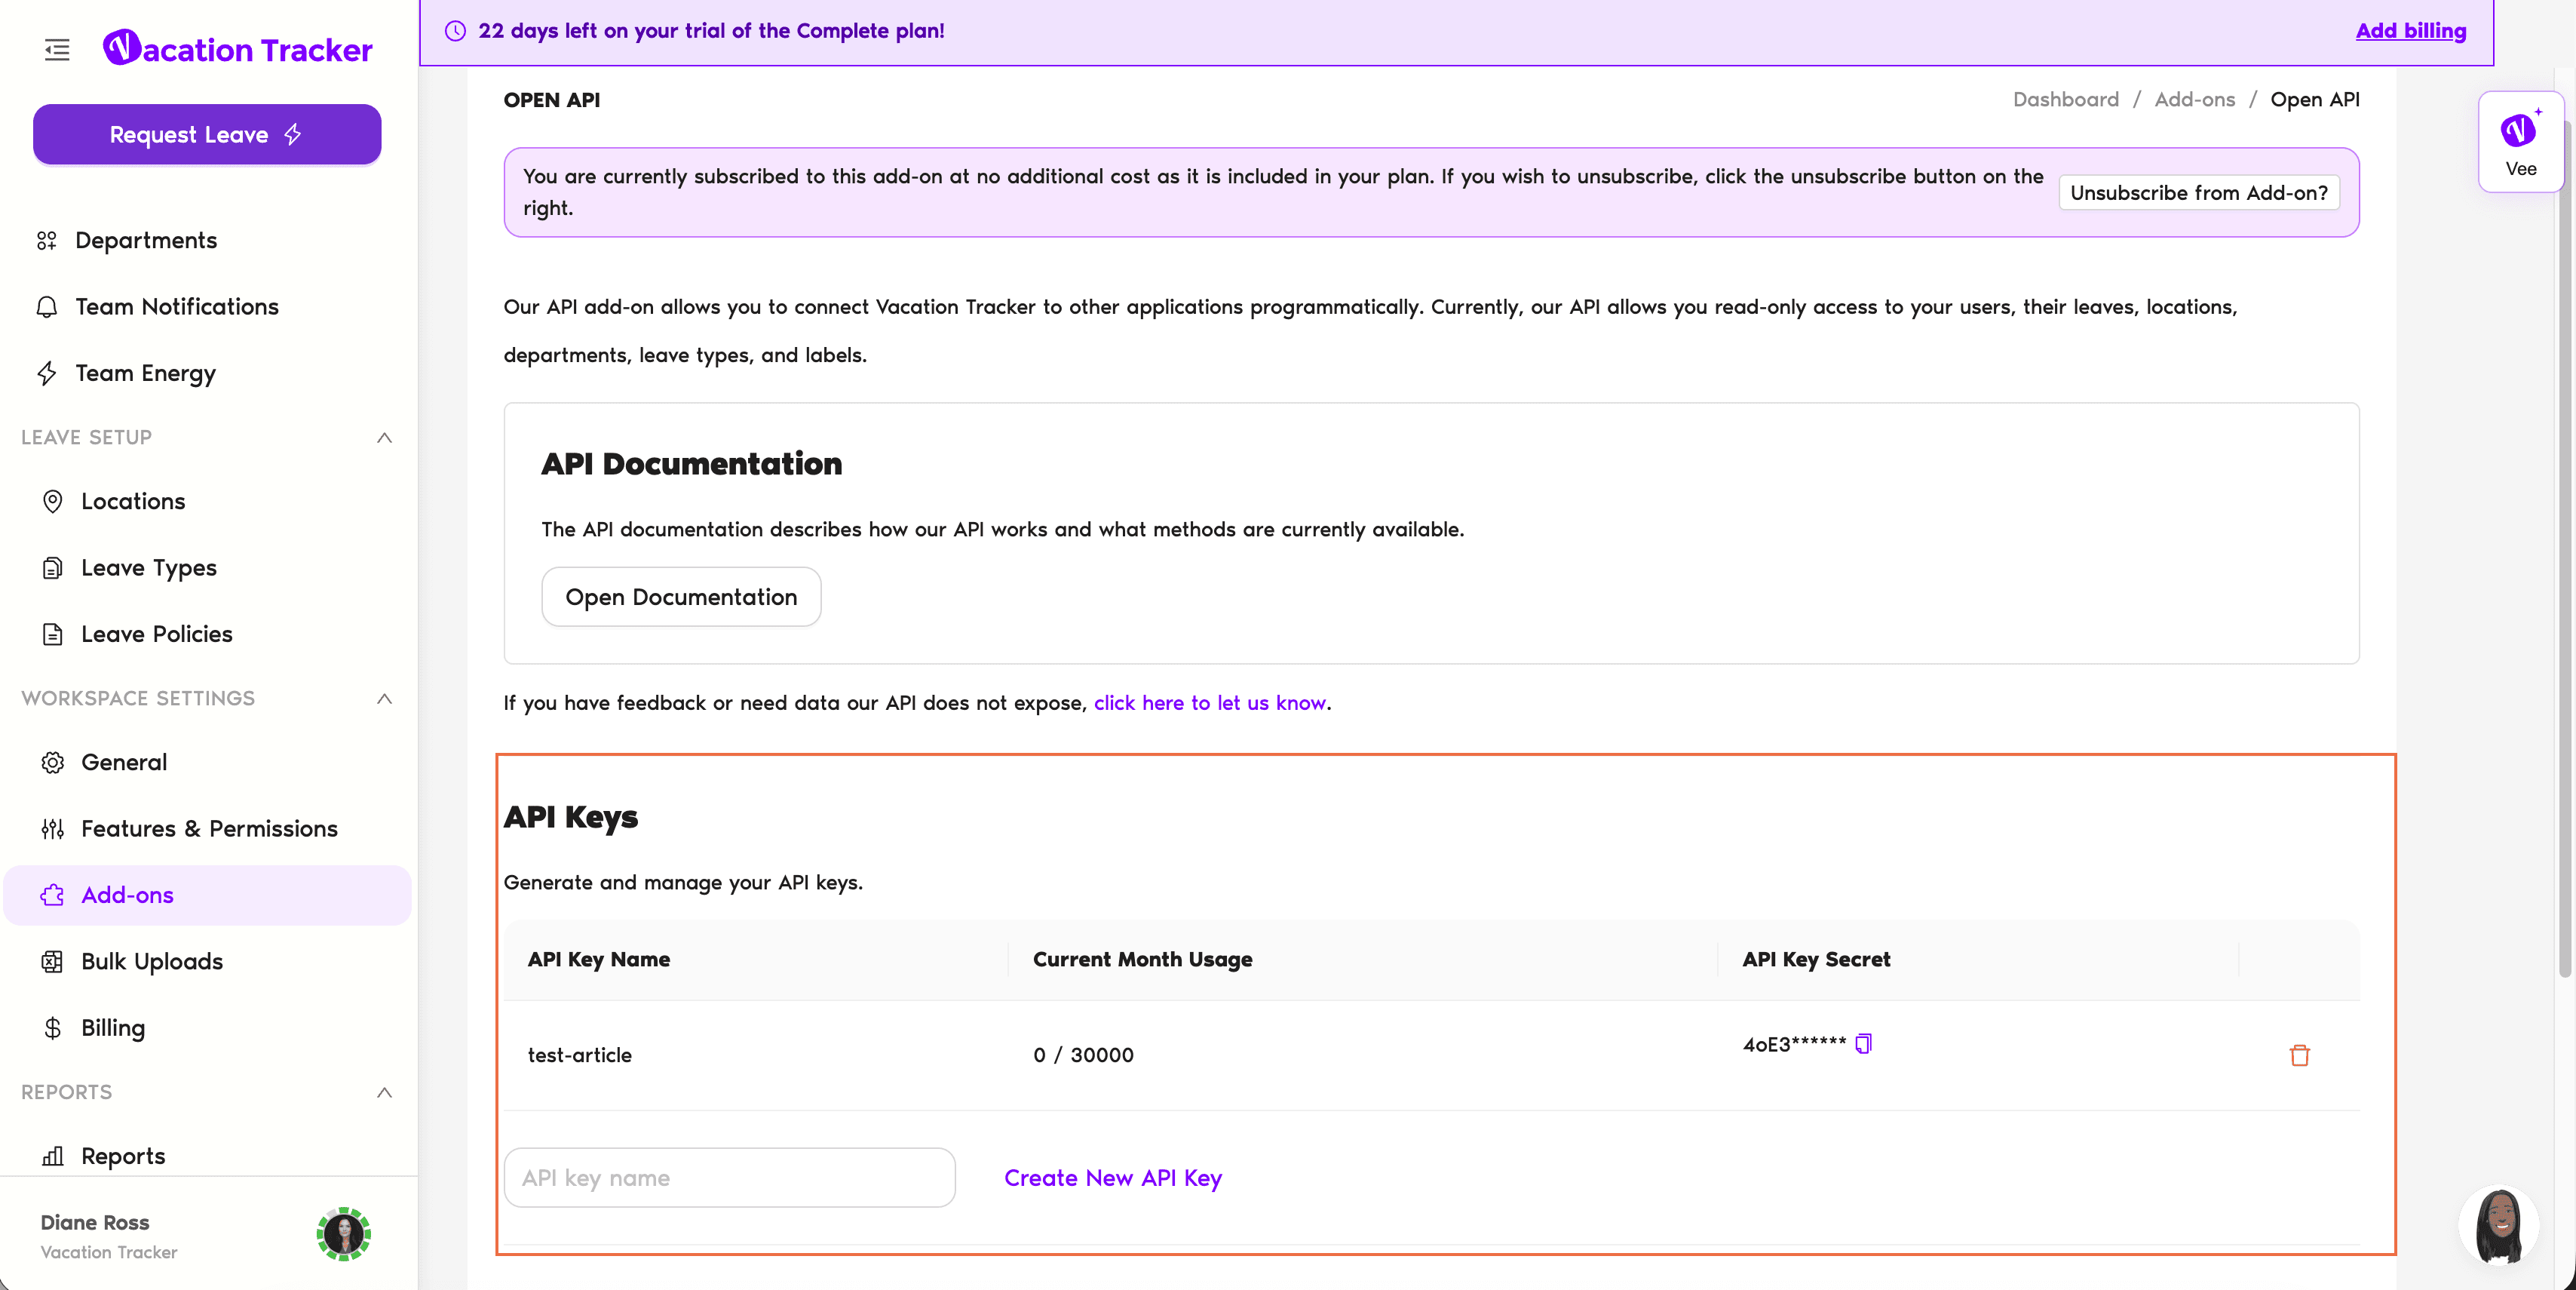2576x1290 pixels.
Task: Delete the test-article API key
Action: 2299,1055
